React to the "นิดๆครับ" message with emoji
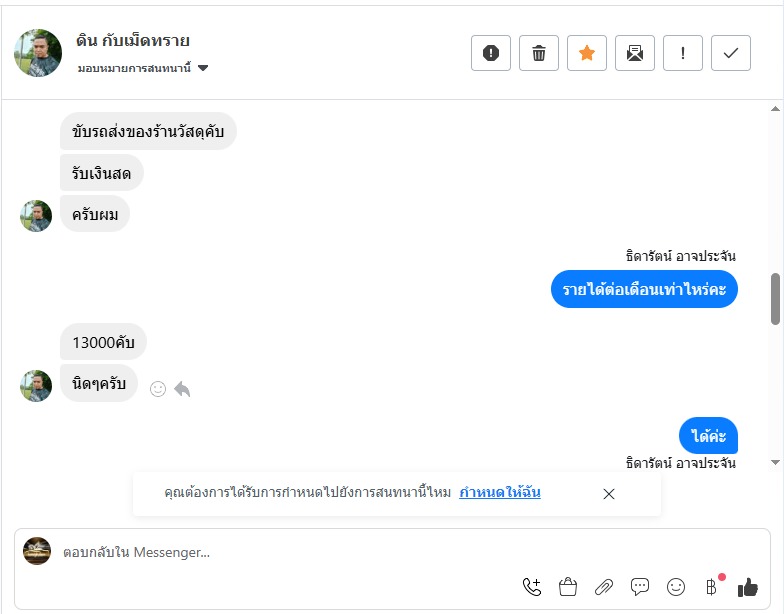The width and height of the screenshot is (784, 614). pyautogui.click(x=158, y=389)
